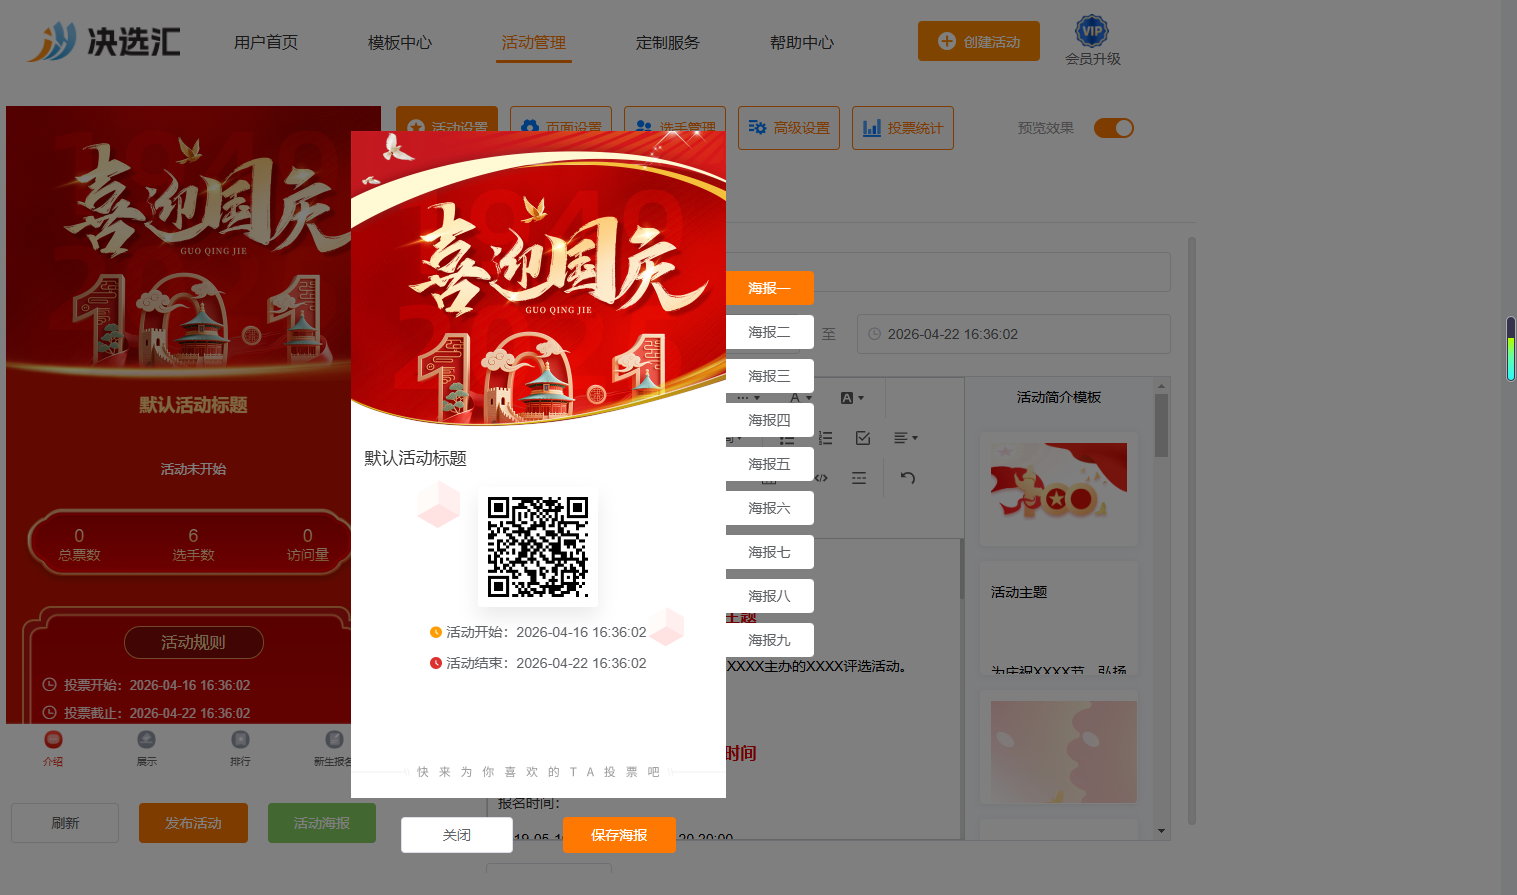Click the 活动主题 template card
Image resolution: width=1517 pixels, height=895 pixels.
point(1059,617)
